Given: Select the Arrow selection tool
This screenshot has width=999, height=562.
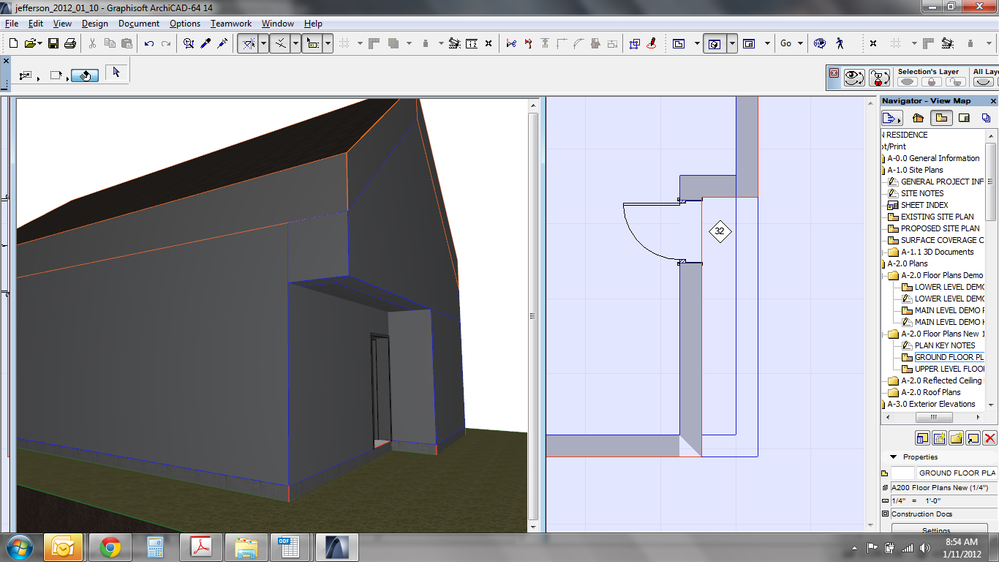Looking at the screenshot, I should click(x=116, y=72).
